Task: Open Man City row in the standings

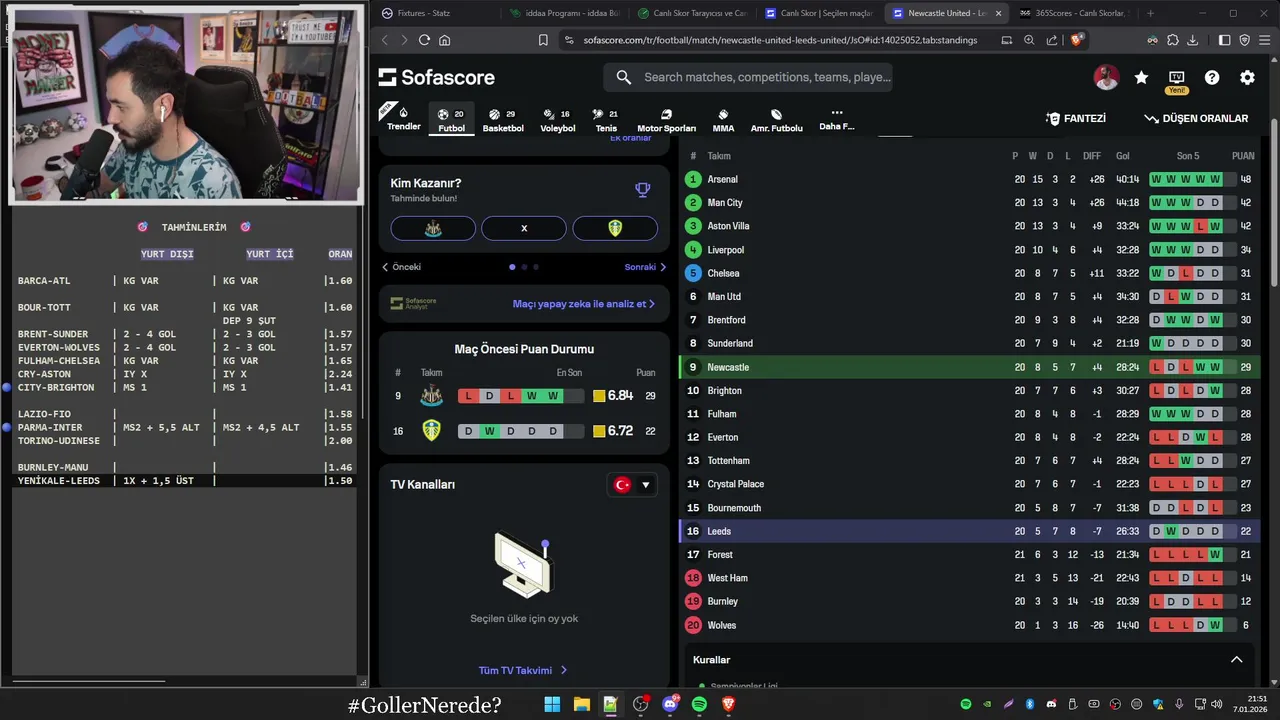Action: pos(969,203)
